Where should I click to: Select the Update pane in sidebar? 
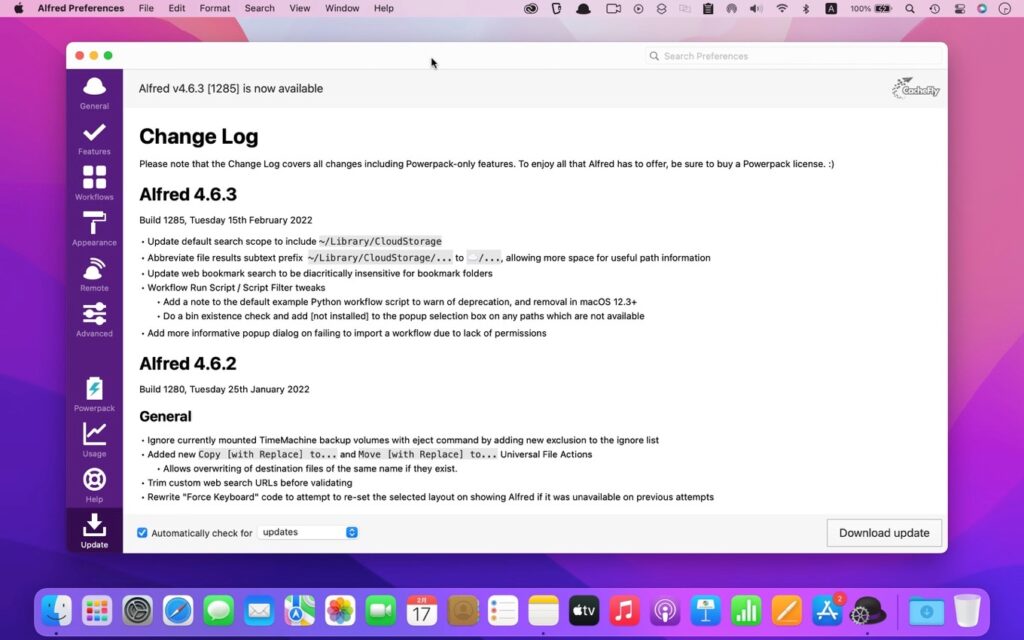94,530
